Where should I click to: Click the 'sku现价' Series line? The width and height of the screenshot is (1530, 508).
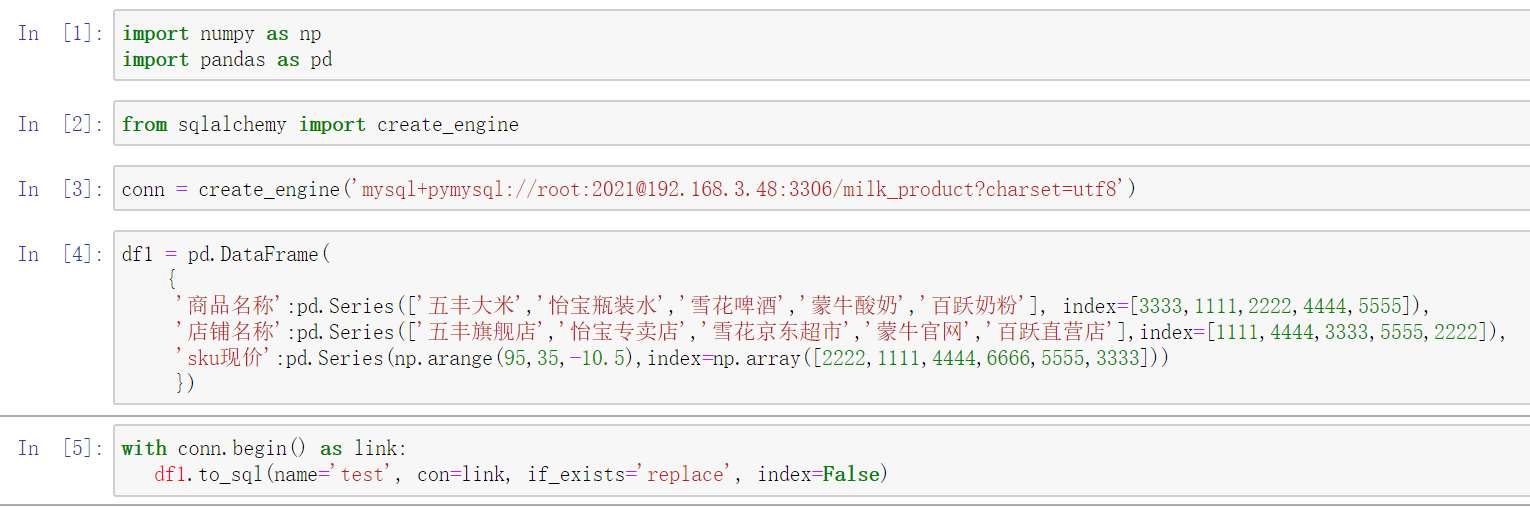(671, 358)
